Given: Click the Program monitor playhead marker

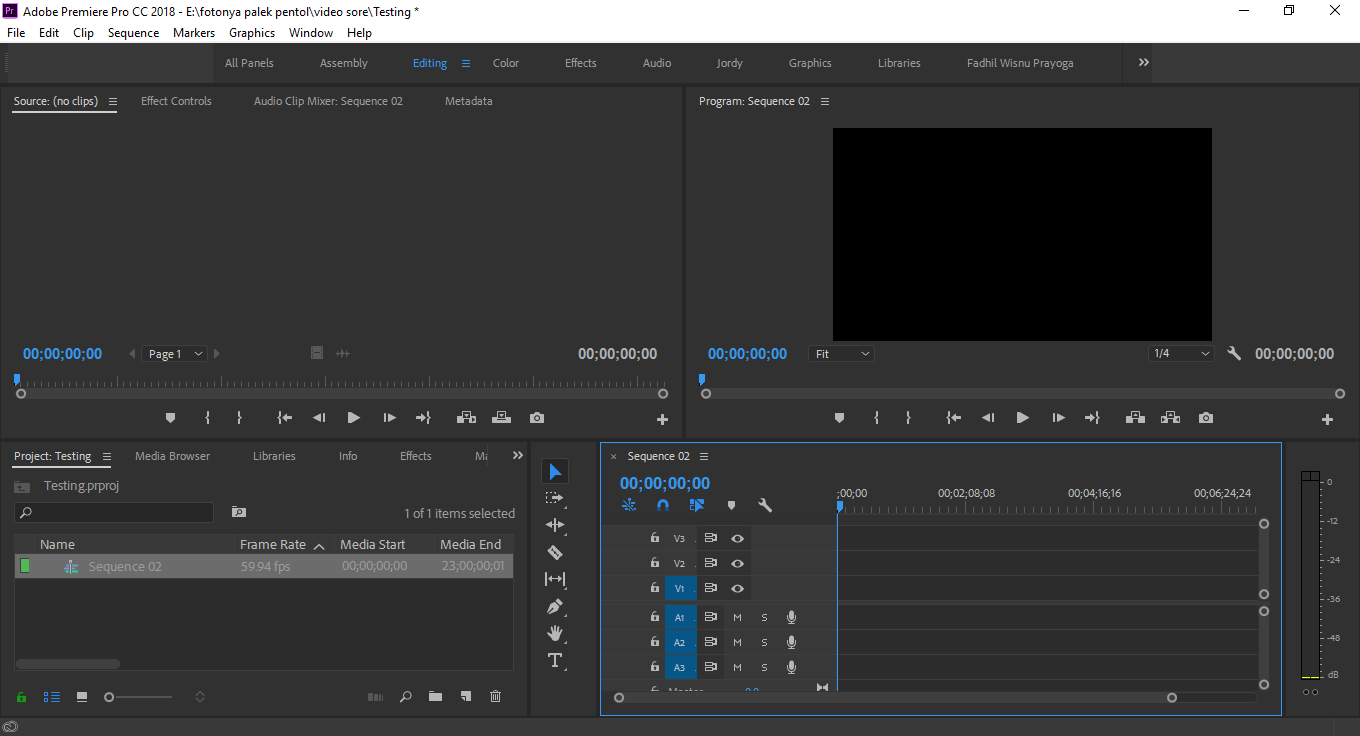Looking at the screenshot, I should (x=702, y=379).
